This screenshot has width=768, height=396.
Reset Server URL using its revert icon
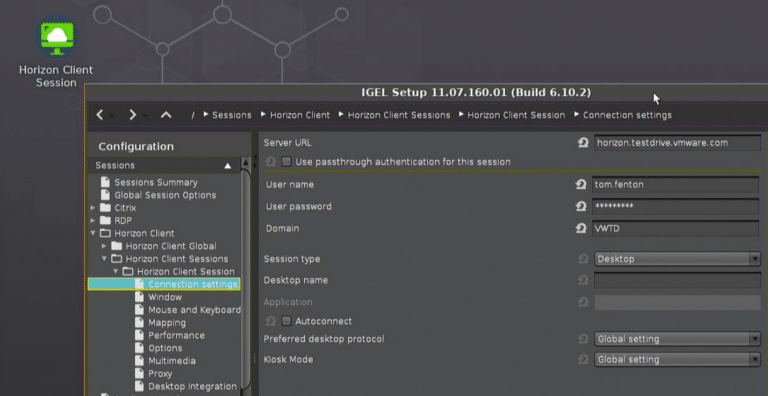point(583,143)
